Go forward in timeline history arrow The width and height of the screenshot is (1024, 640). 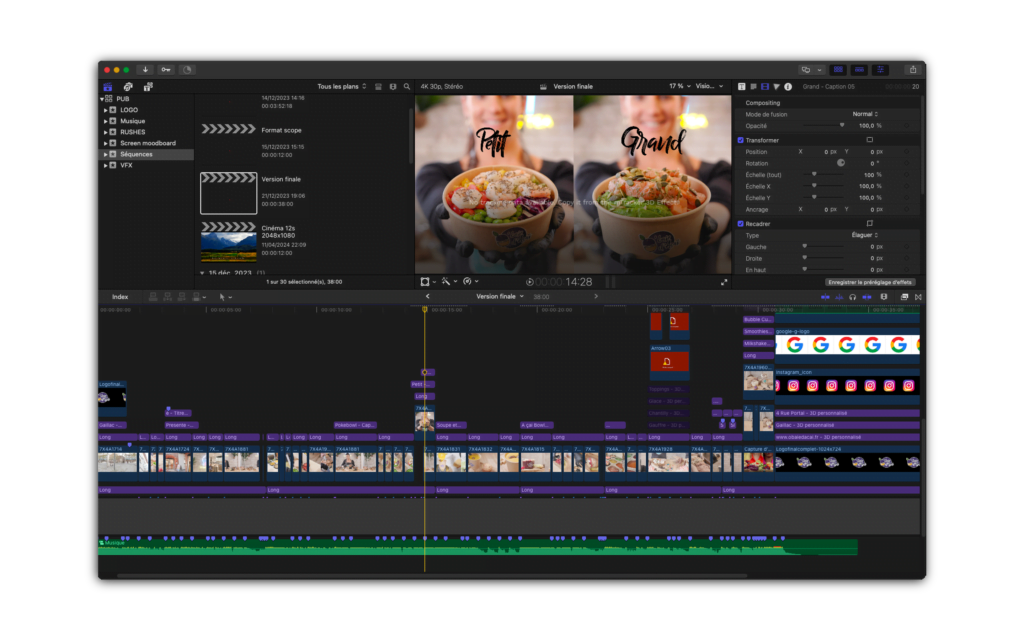(x=596, y=296)
